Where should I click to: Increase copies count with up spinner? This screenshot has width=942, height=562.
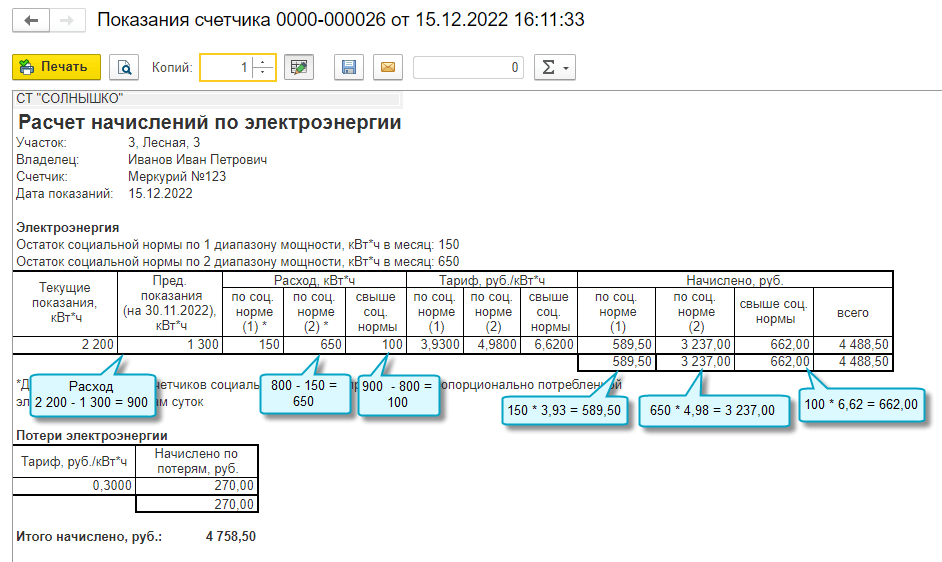[x=263, y=61]
